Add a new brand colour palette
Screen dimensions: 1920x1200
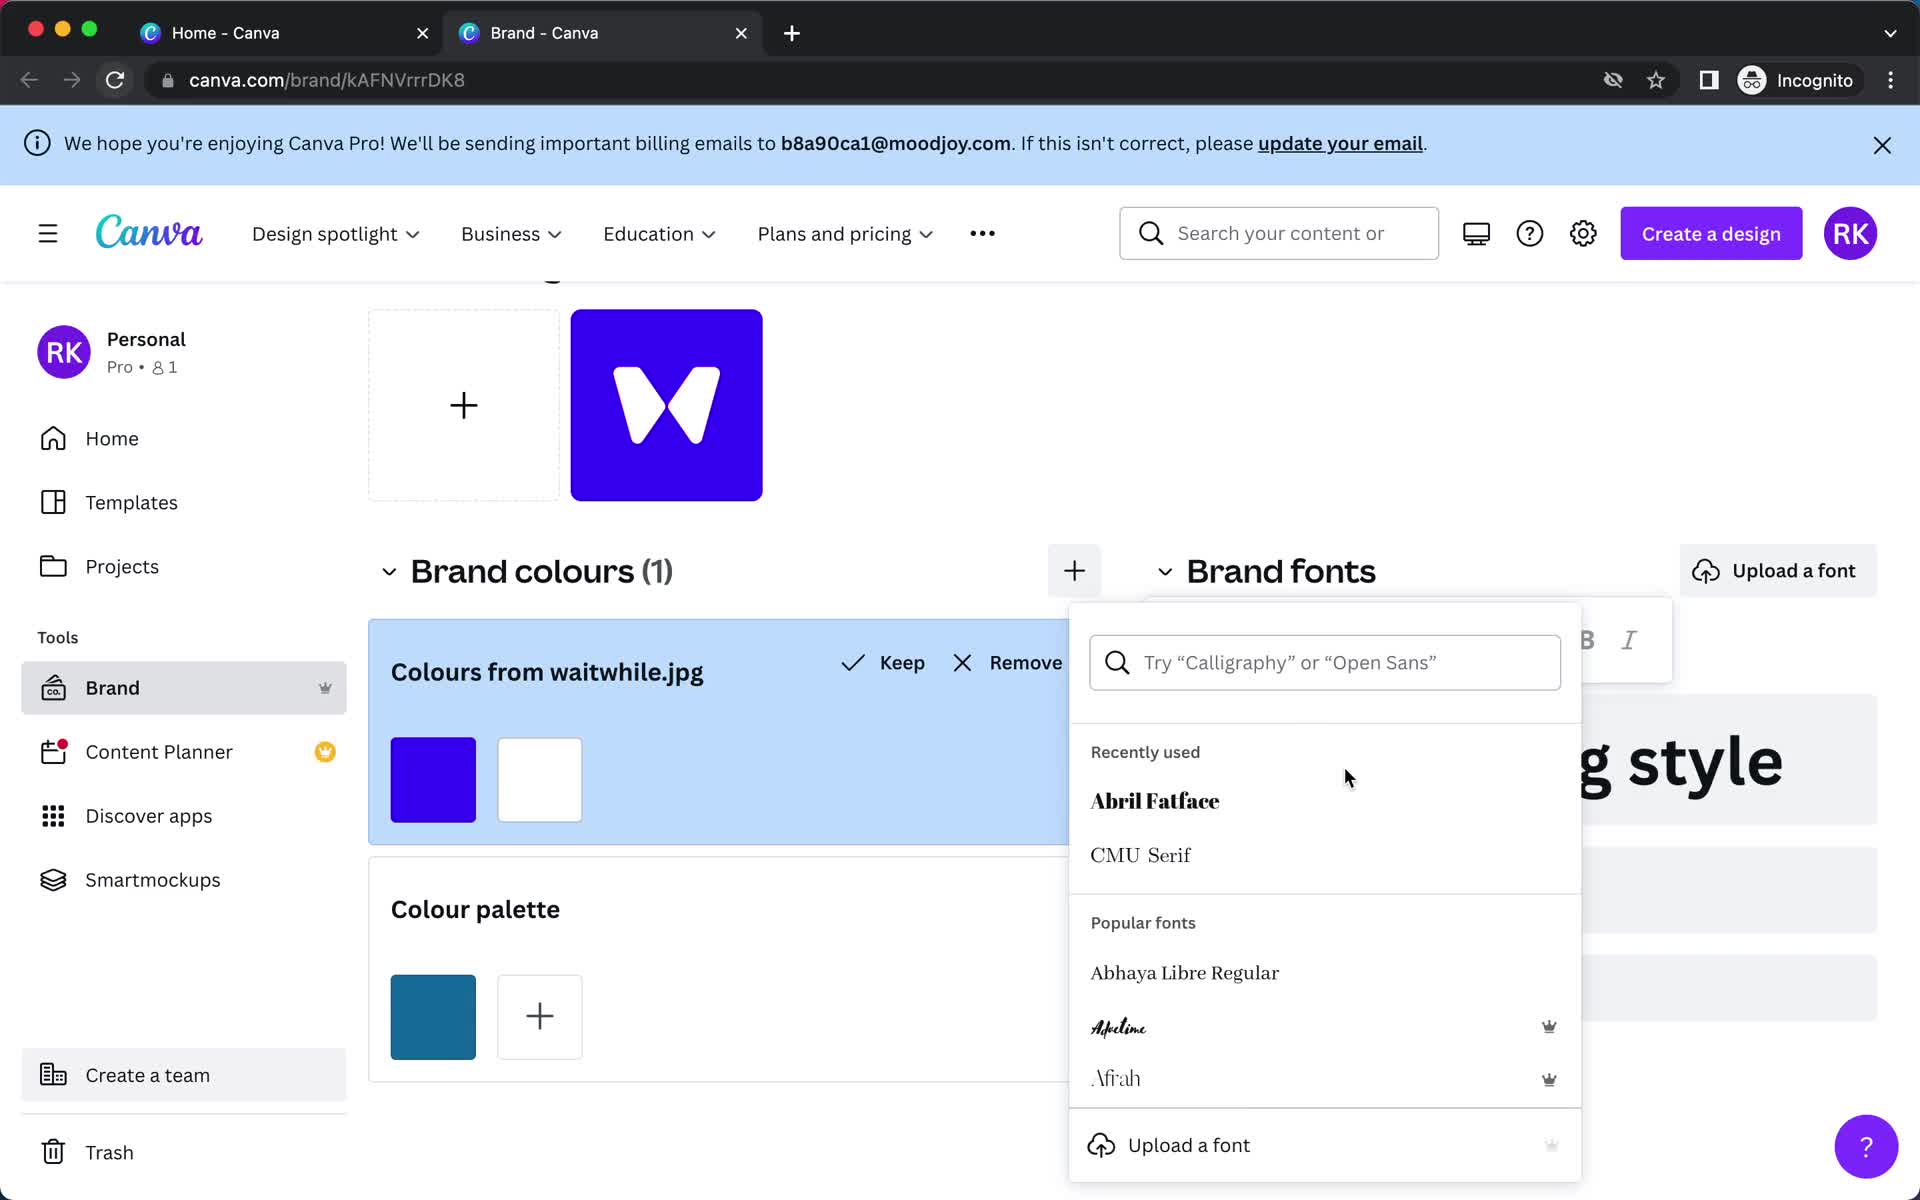pyautogui.click(x=1074, y=571)
